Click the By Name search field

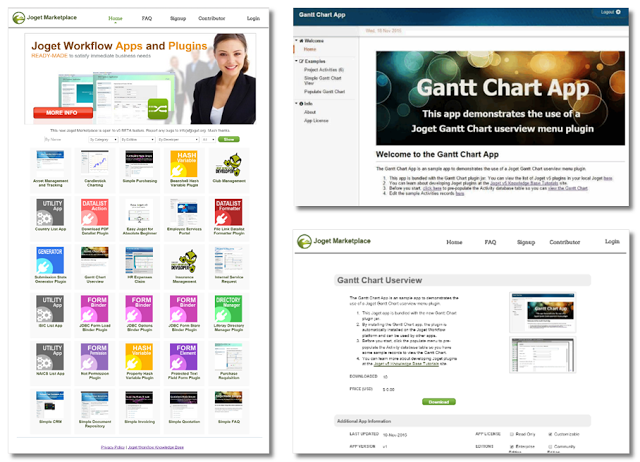pos(64,140)
